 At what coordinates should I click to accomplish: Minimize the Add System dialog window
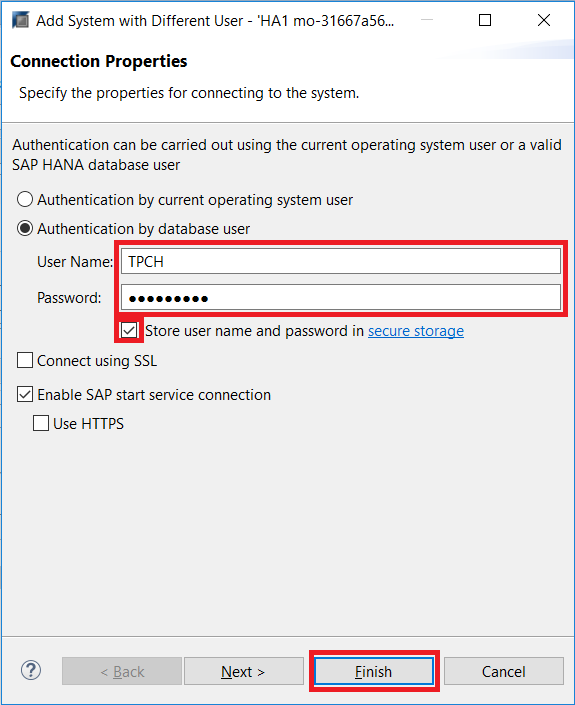pyautogui.click(x=427, y=20)
